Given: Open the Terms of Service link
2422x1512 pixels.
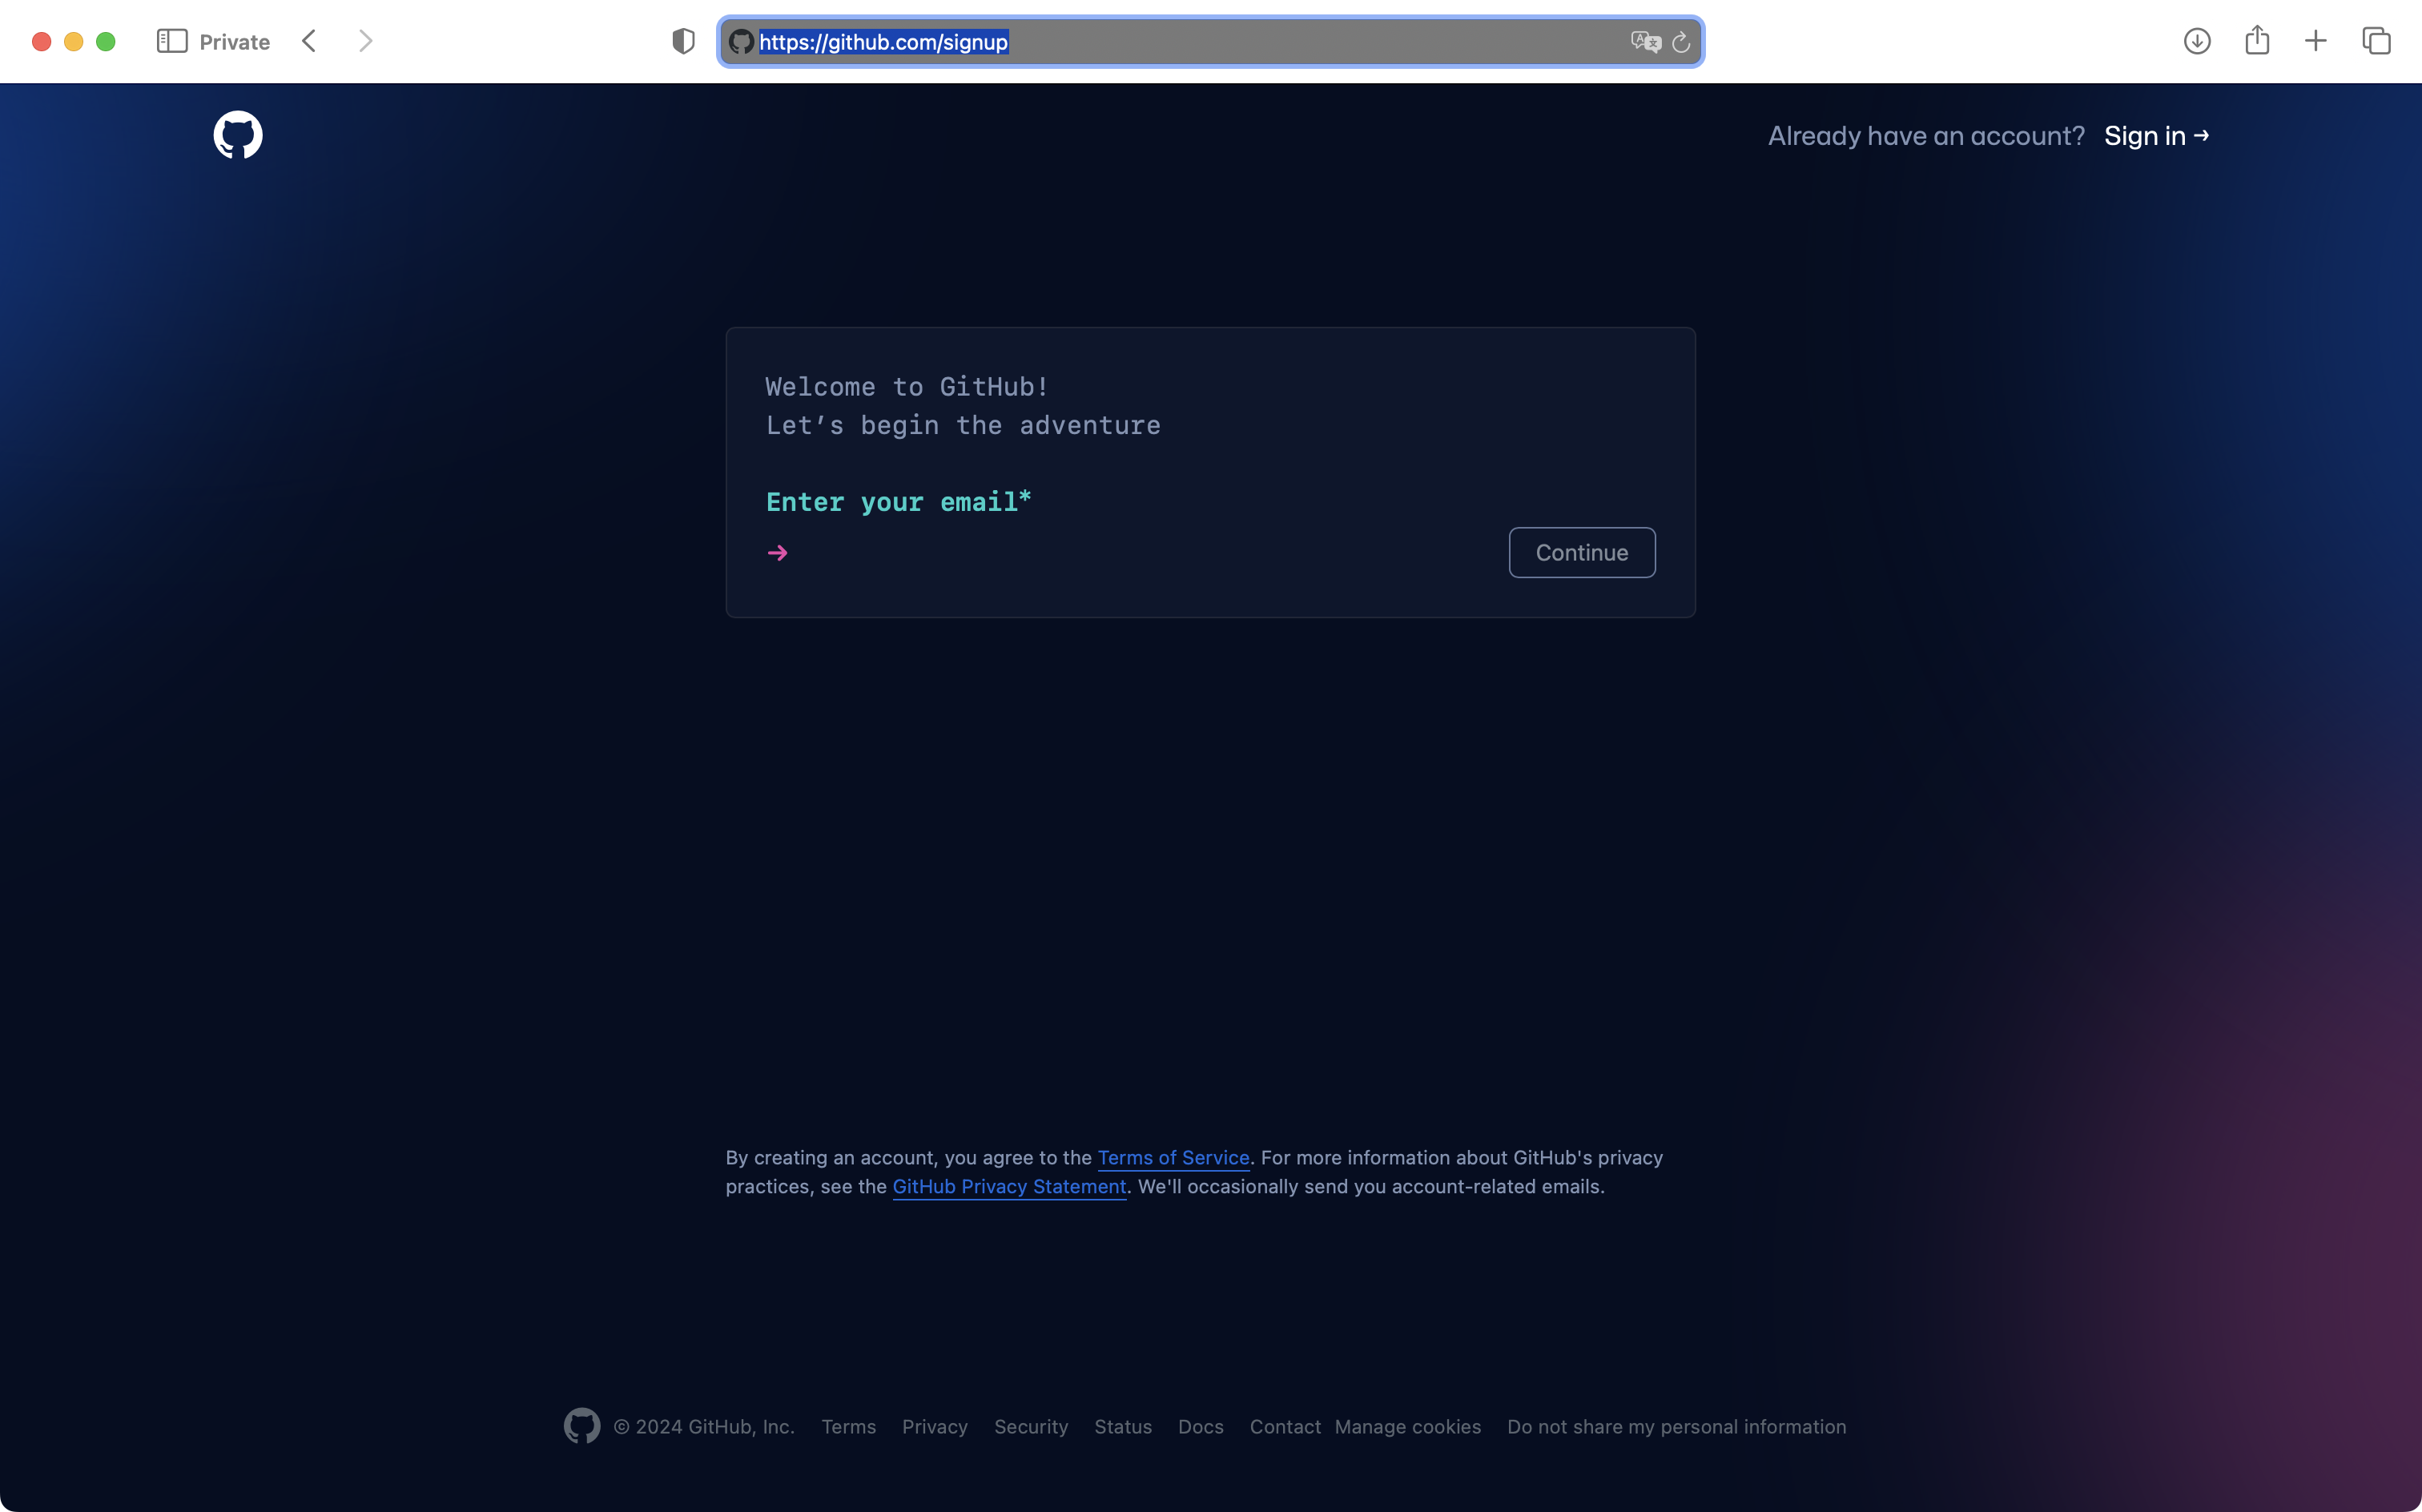Looking at the screenshot, I should pos(1173,1157).
